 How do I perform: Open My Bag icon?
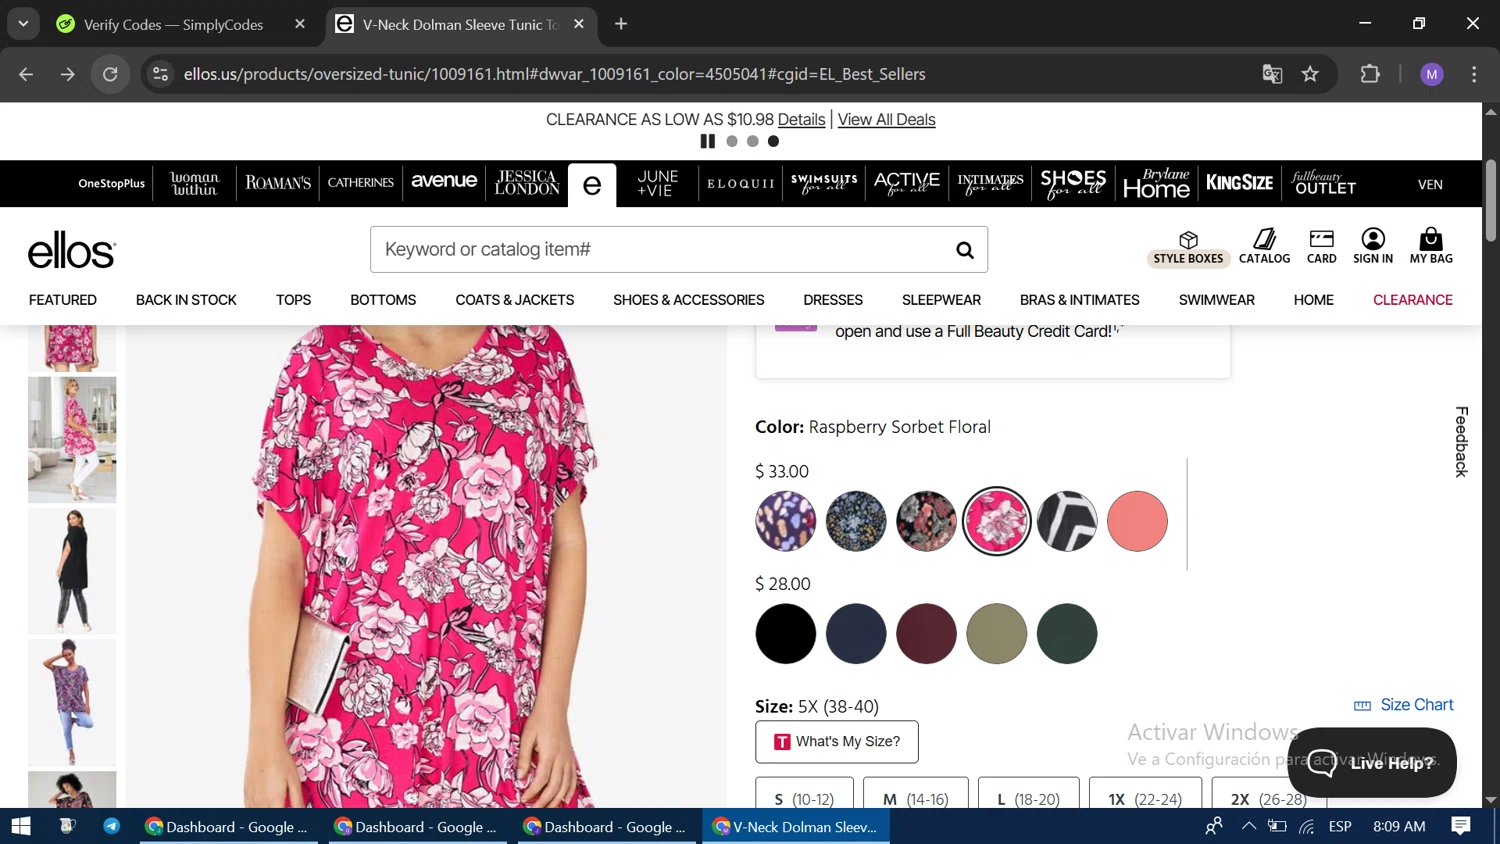coord(1431,247)
